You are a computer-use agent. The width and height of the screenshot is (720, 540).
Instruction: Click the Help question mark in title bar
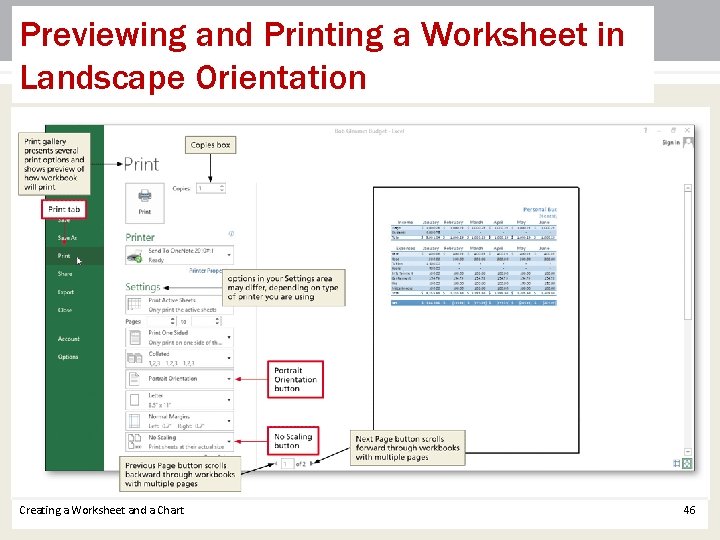(645, 130)
